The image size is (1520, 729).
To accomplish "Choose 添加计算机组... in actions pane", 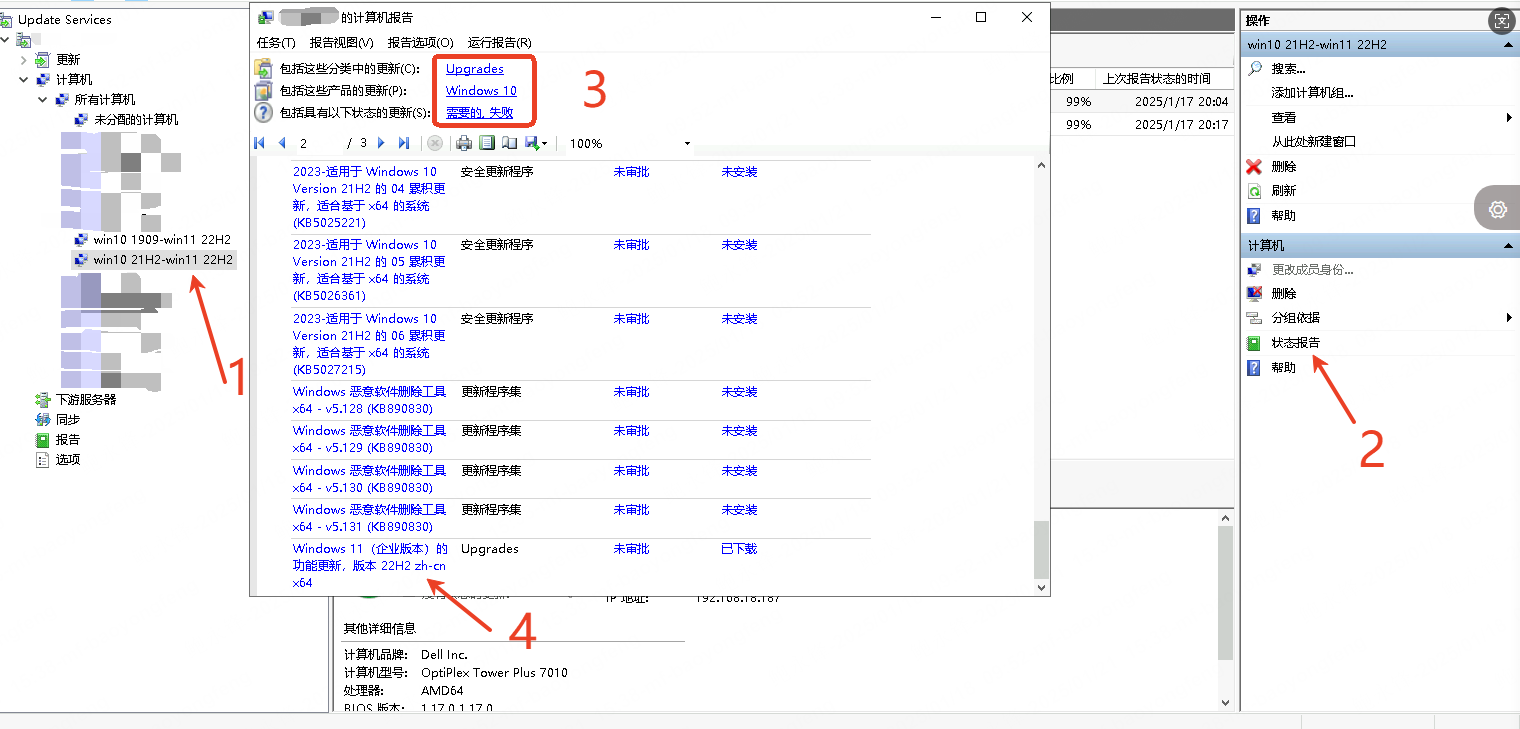I will tap(1312, 93).
